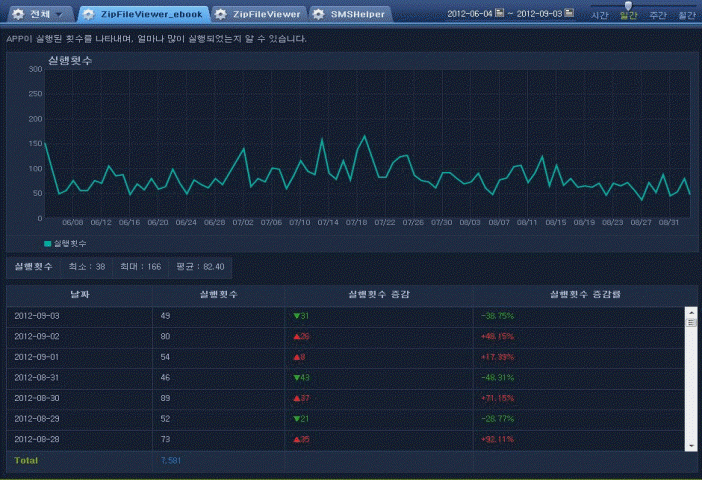The image size is (702, 480).
Task: Click the 최소 : 38 statistic
Action: click(x=87, y=267)
